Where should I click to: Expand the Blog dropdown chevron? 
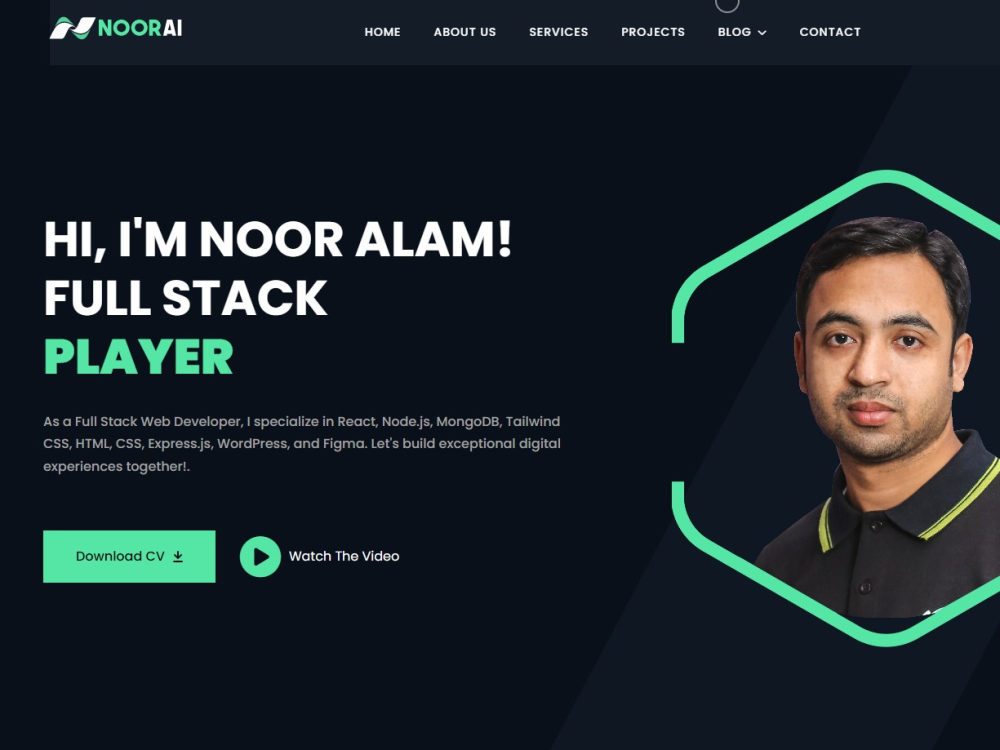click(x=762, y=33)
